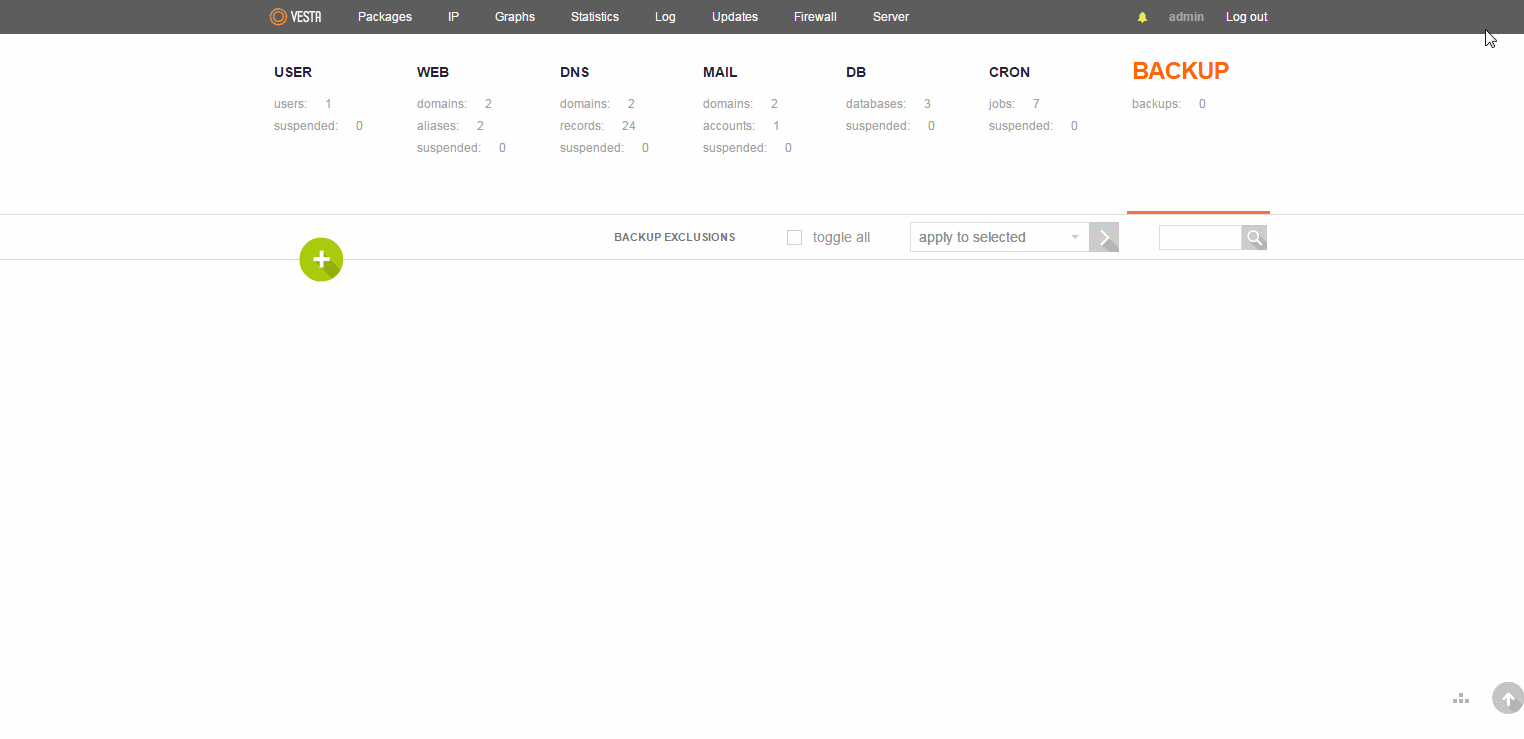Open the apply to selected dropdown
This screenshot has height=739, width=1524.
click(999, 237)
